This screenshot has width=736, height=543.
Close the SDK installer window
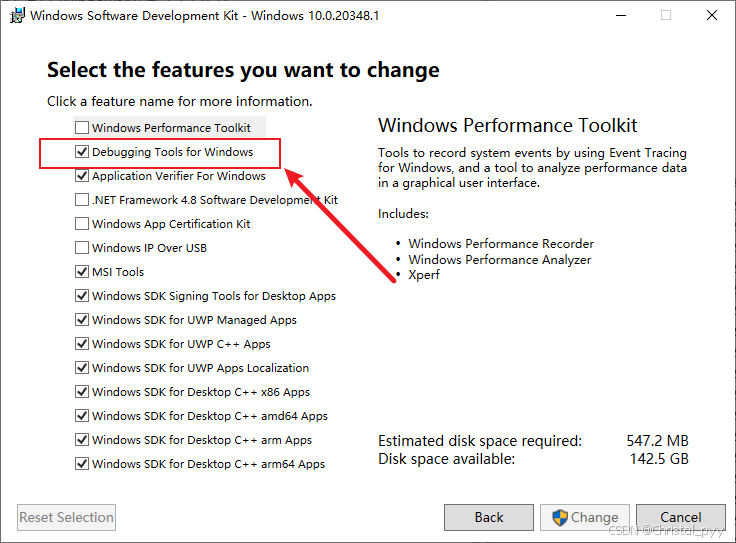pyautogui.click(x=711, y=15)
